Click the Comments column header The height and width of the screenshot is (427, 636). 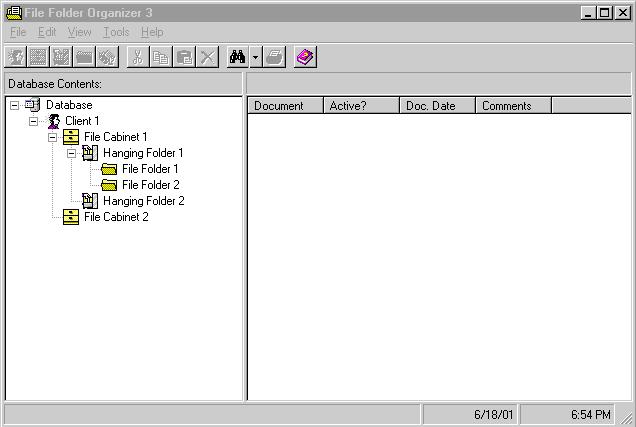(513, 105)
